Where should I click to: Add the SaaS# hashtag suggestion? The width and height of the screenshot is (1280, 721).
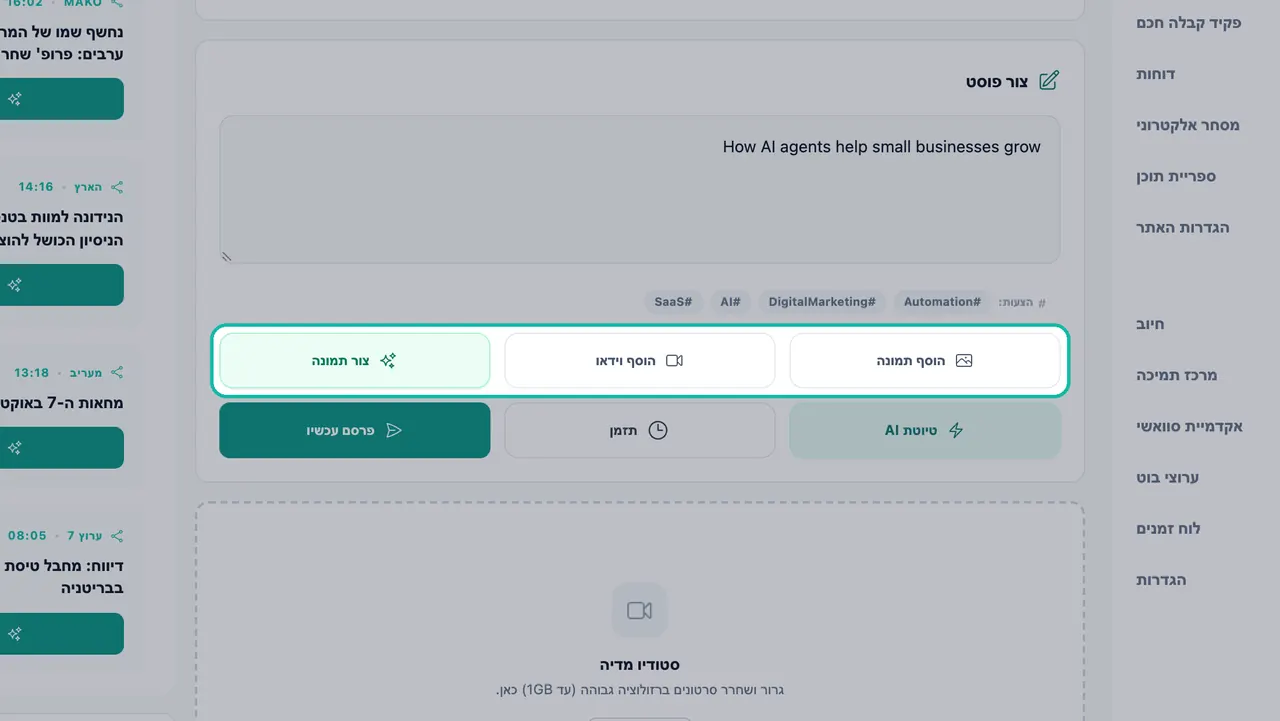(673, 302)
